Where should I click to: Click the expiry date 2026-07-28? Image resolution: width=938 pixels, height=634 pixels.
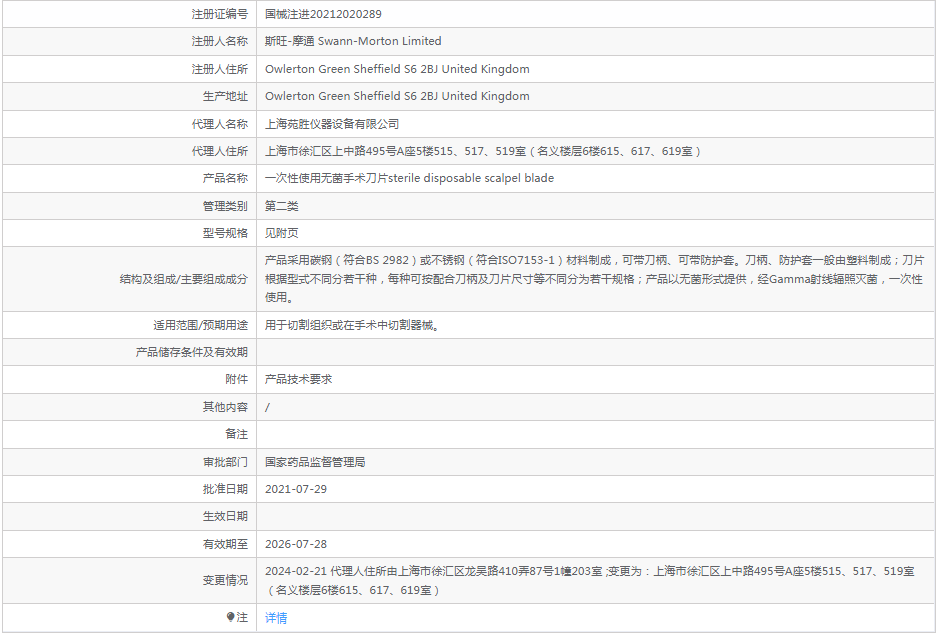[x=295, y=544]
